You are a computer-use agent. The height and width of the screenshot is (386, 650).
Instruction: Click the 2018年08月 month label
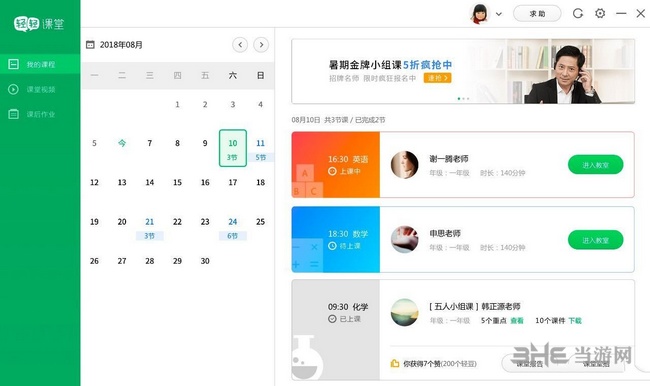(121, 45)
